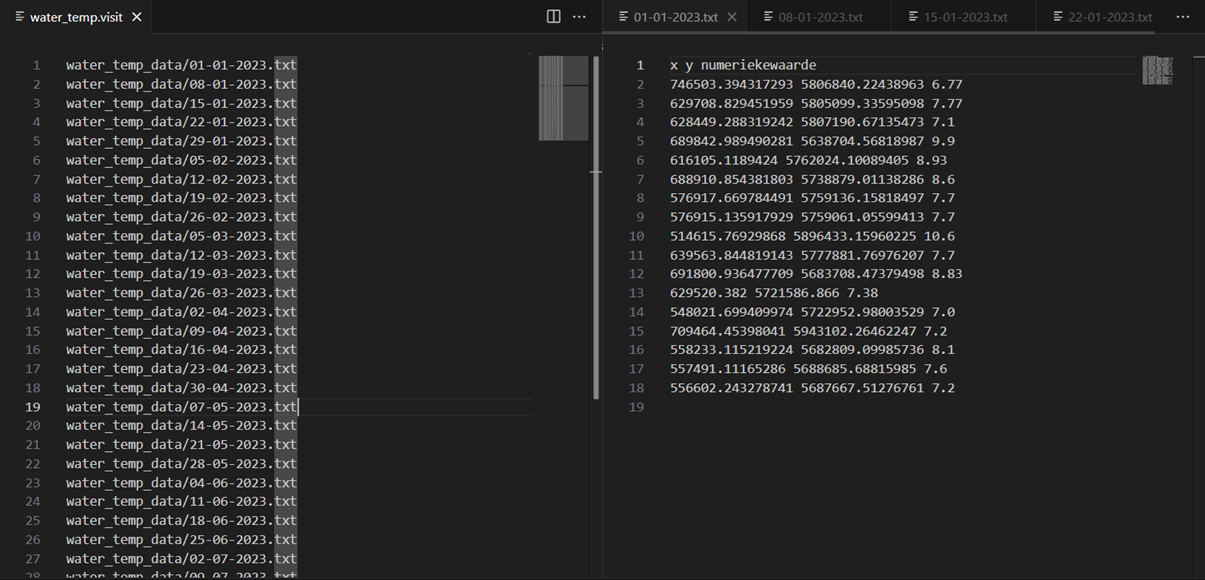Click line water_temp_data/02-07-2023.txt
This screenshot has height=580, width=1205.
point(181,559)
